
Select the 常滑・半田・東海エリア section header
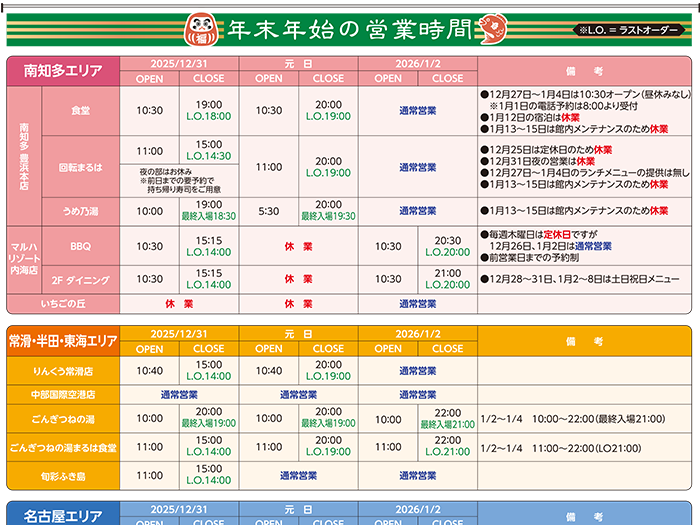pos(63,341)
